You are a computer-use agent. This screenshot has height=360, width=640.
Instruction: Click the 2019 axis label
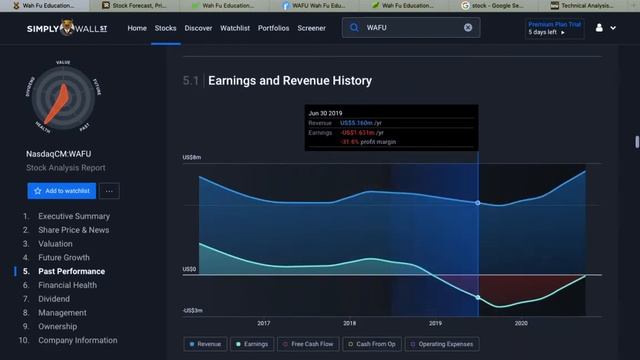point(435,323)
